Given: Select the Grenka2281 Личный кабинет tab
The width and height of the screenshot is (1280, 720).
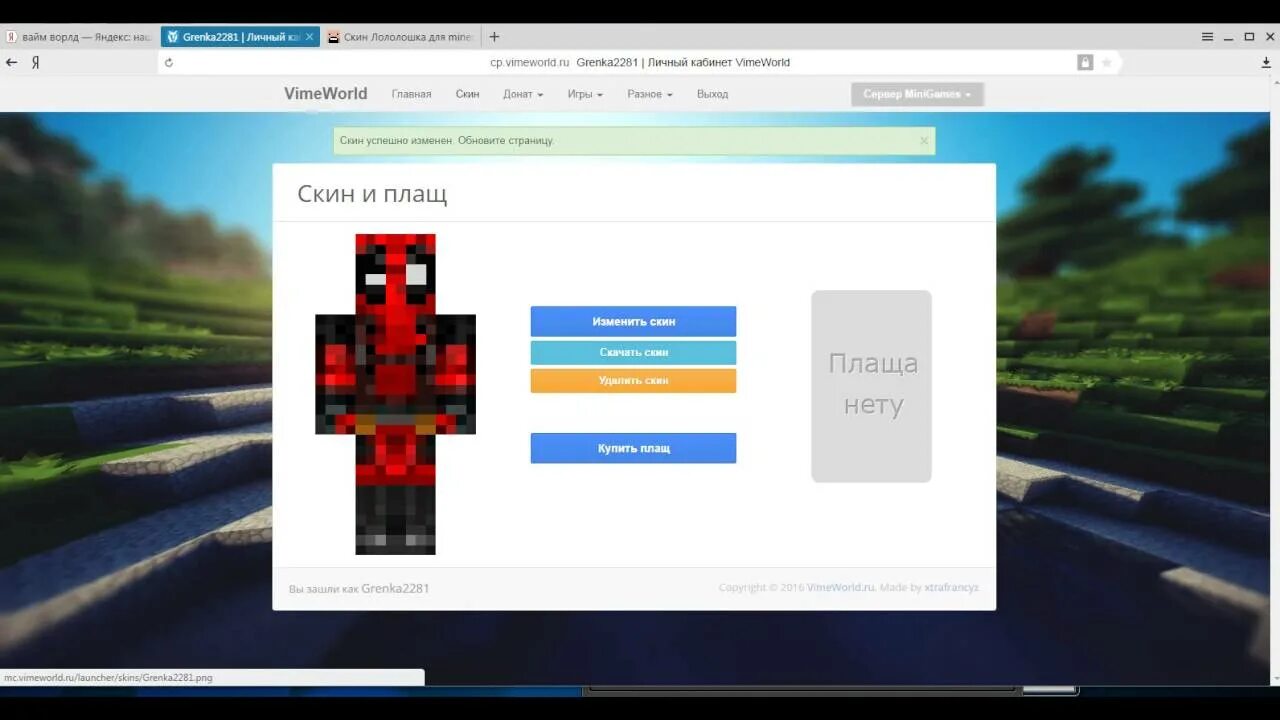Looking at the screenshot, I should click(240, 37).
